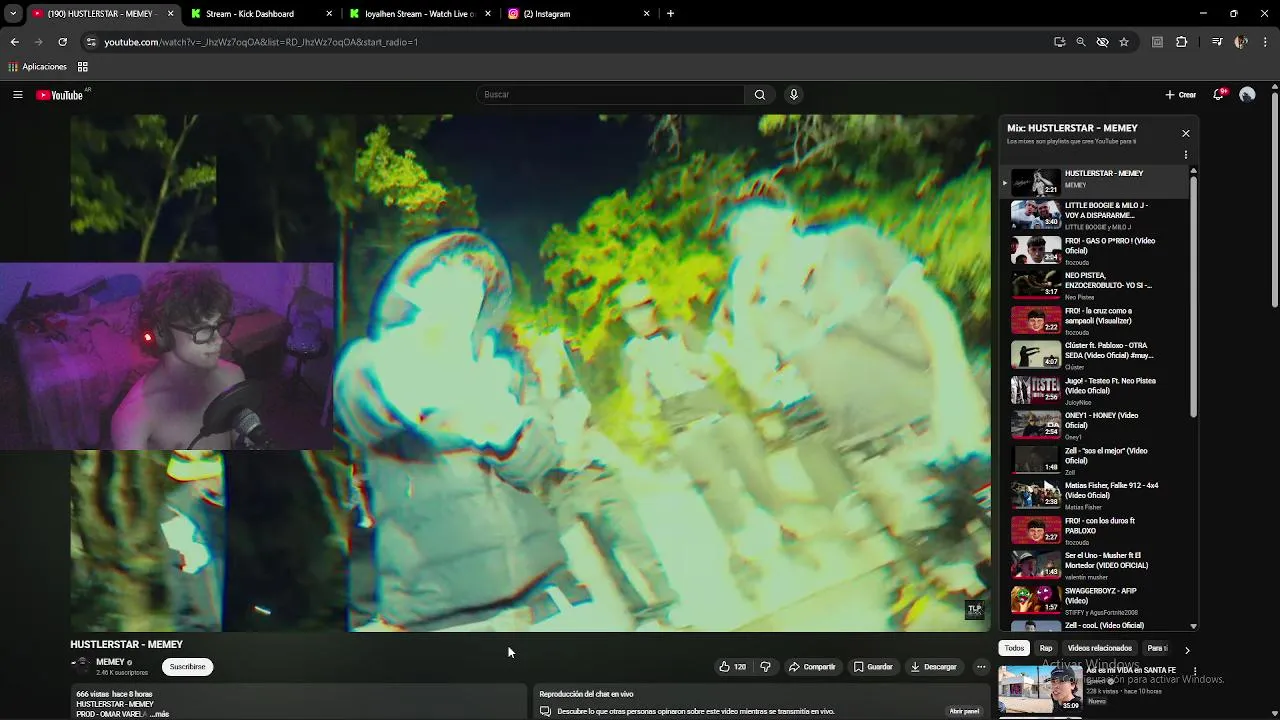Close the Instagram tab

646,14
